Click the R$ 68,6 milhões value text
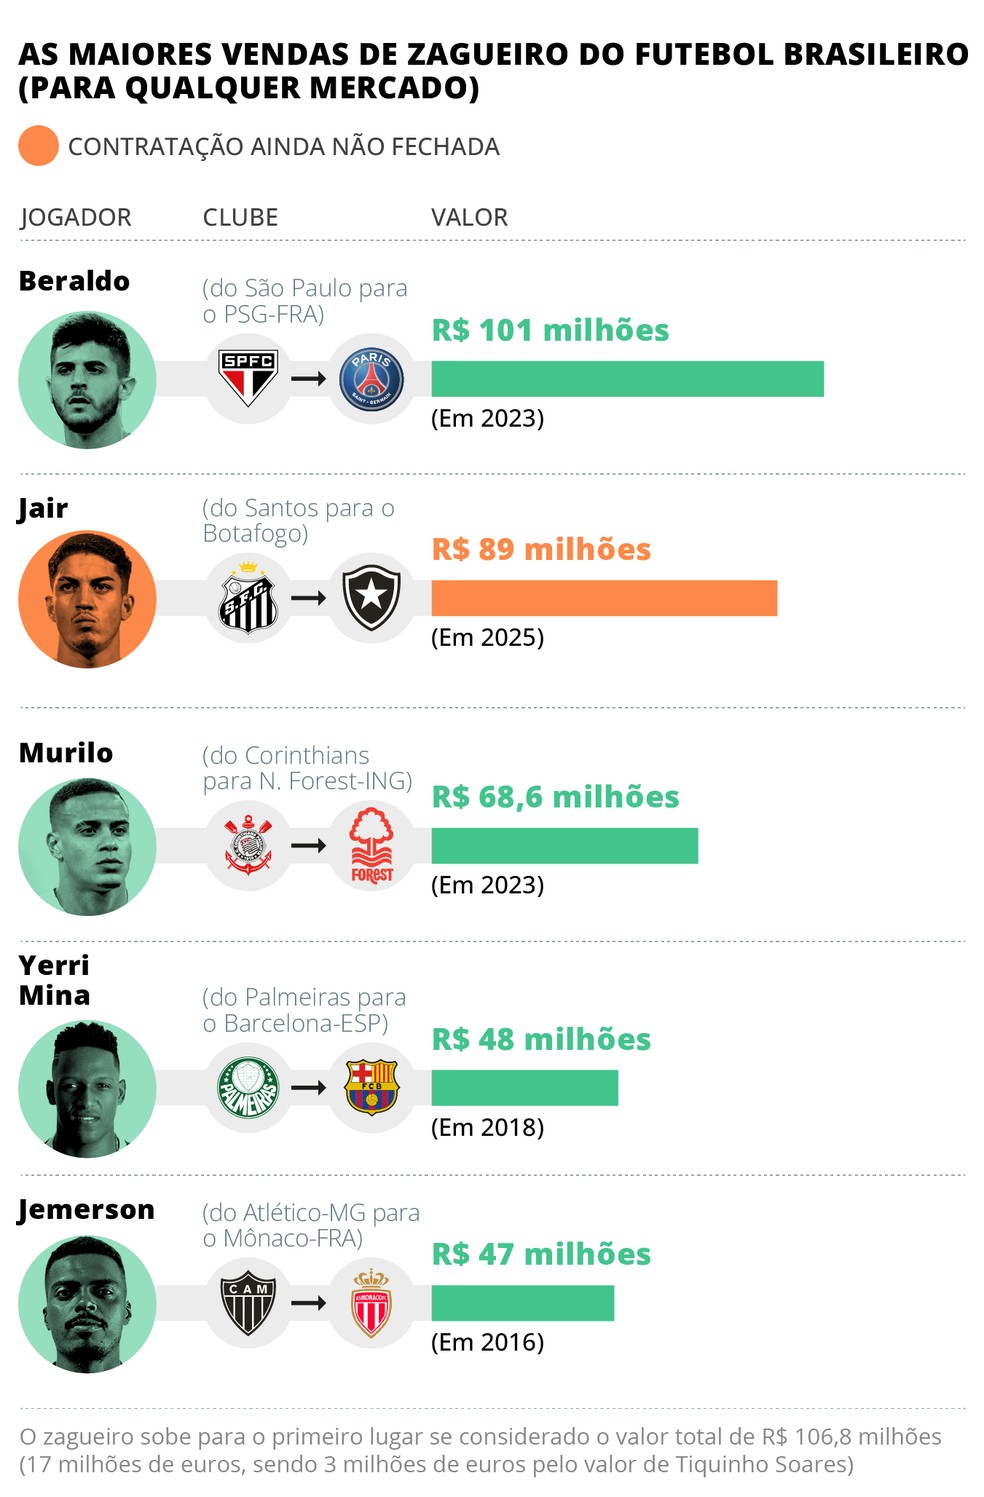984x1497 pixels. [x=555, y=797]
